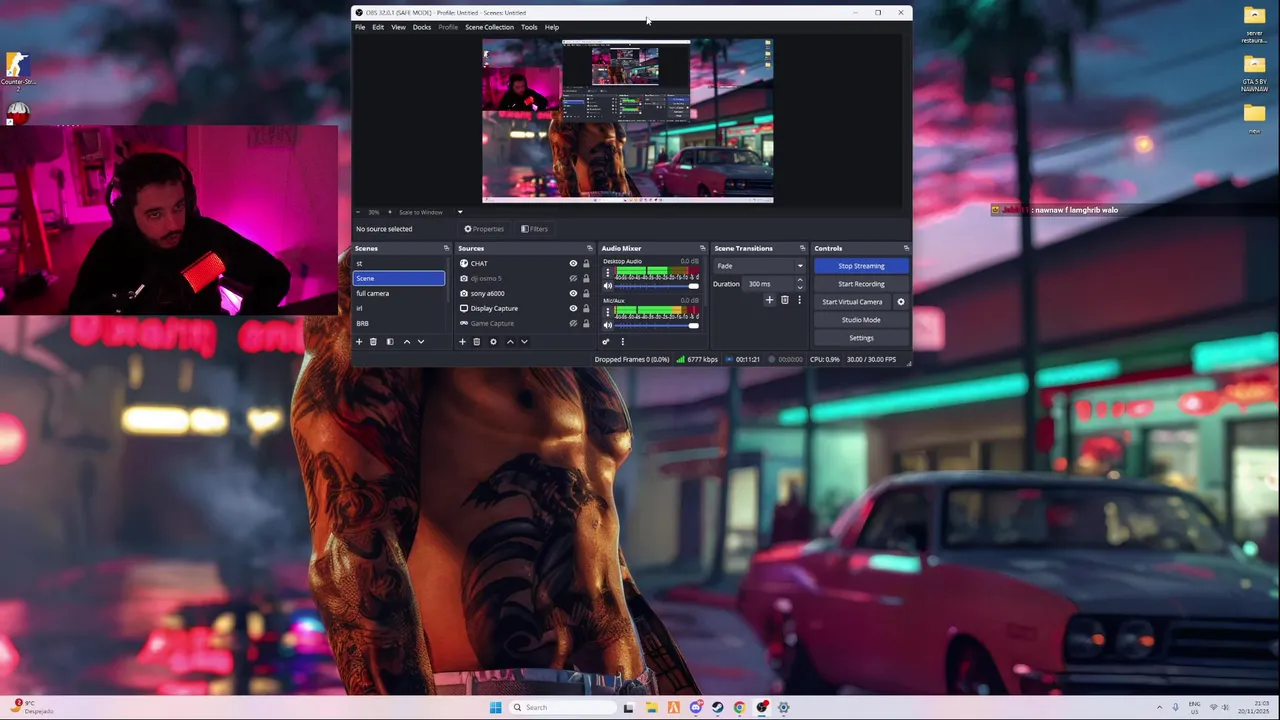
Task: Remove selected scene using the Scenes trash icon
Action: click(373, 342)
